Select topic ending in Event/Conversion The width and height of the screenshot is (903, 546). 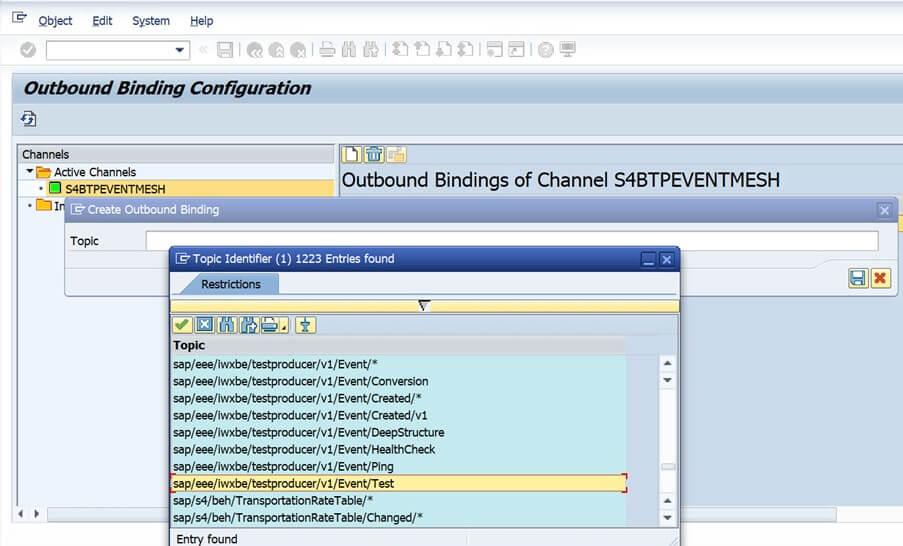coord(398,381)
